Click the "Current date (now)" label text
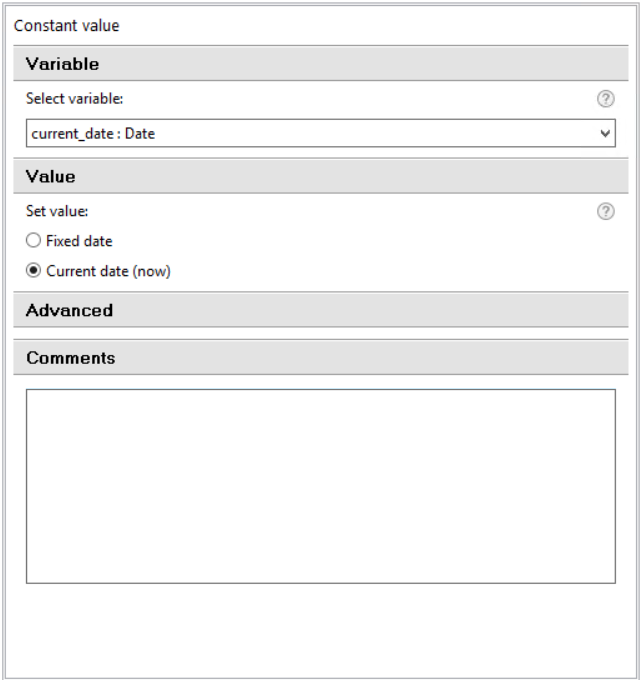Image resolution: width=641 pixels, height=680 pixels. pyautogui.click(x=108, y=271)
